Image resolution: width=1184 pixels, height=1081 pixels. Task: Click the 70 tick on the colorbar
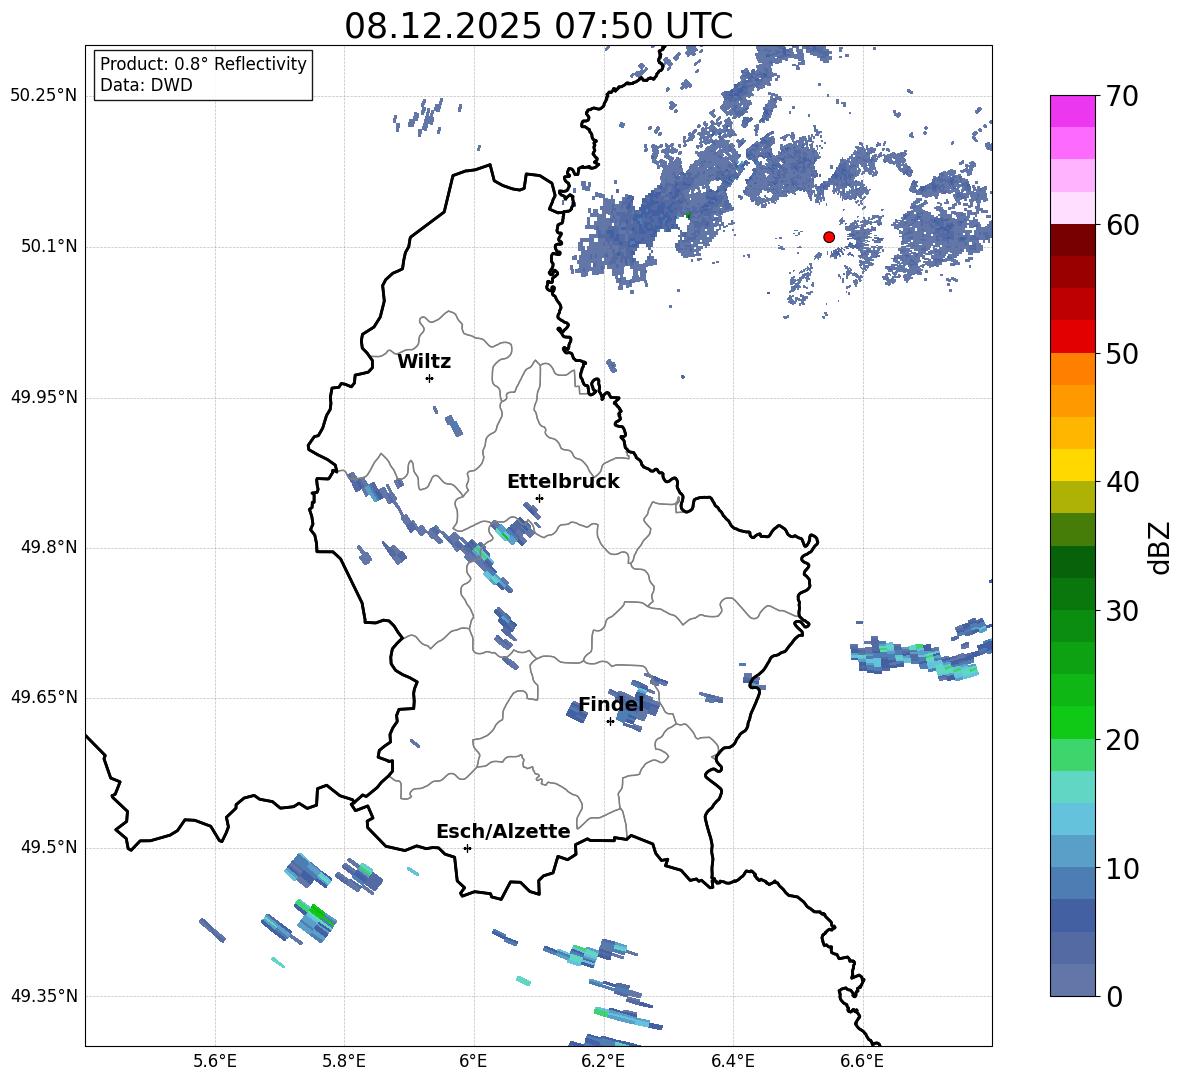coord(1122,96)
